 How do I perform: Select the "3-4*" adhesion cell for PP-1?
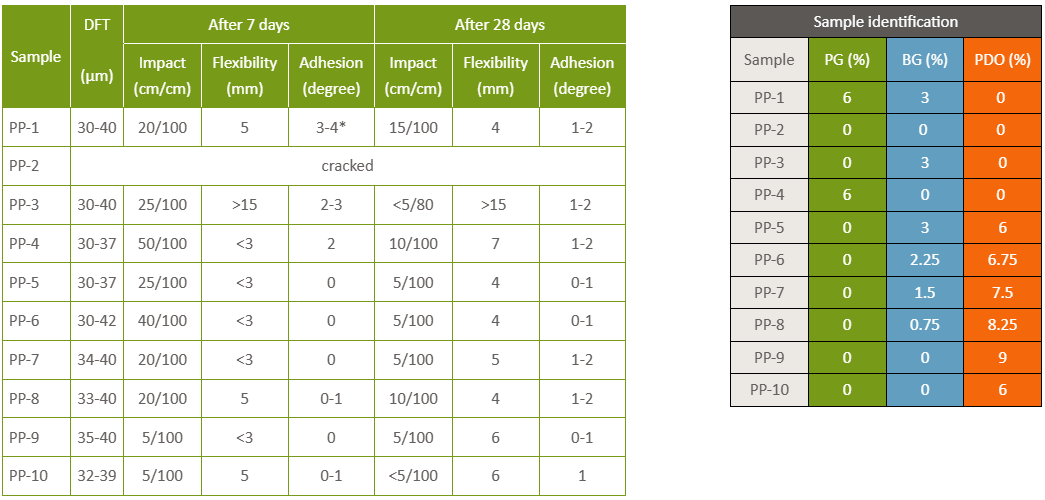331,128
